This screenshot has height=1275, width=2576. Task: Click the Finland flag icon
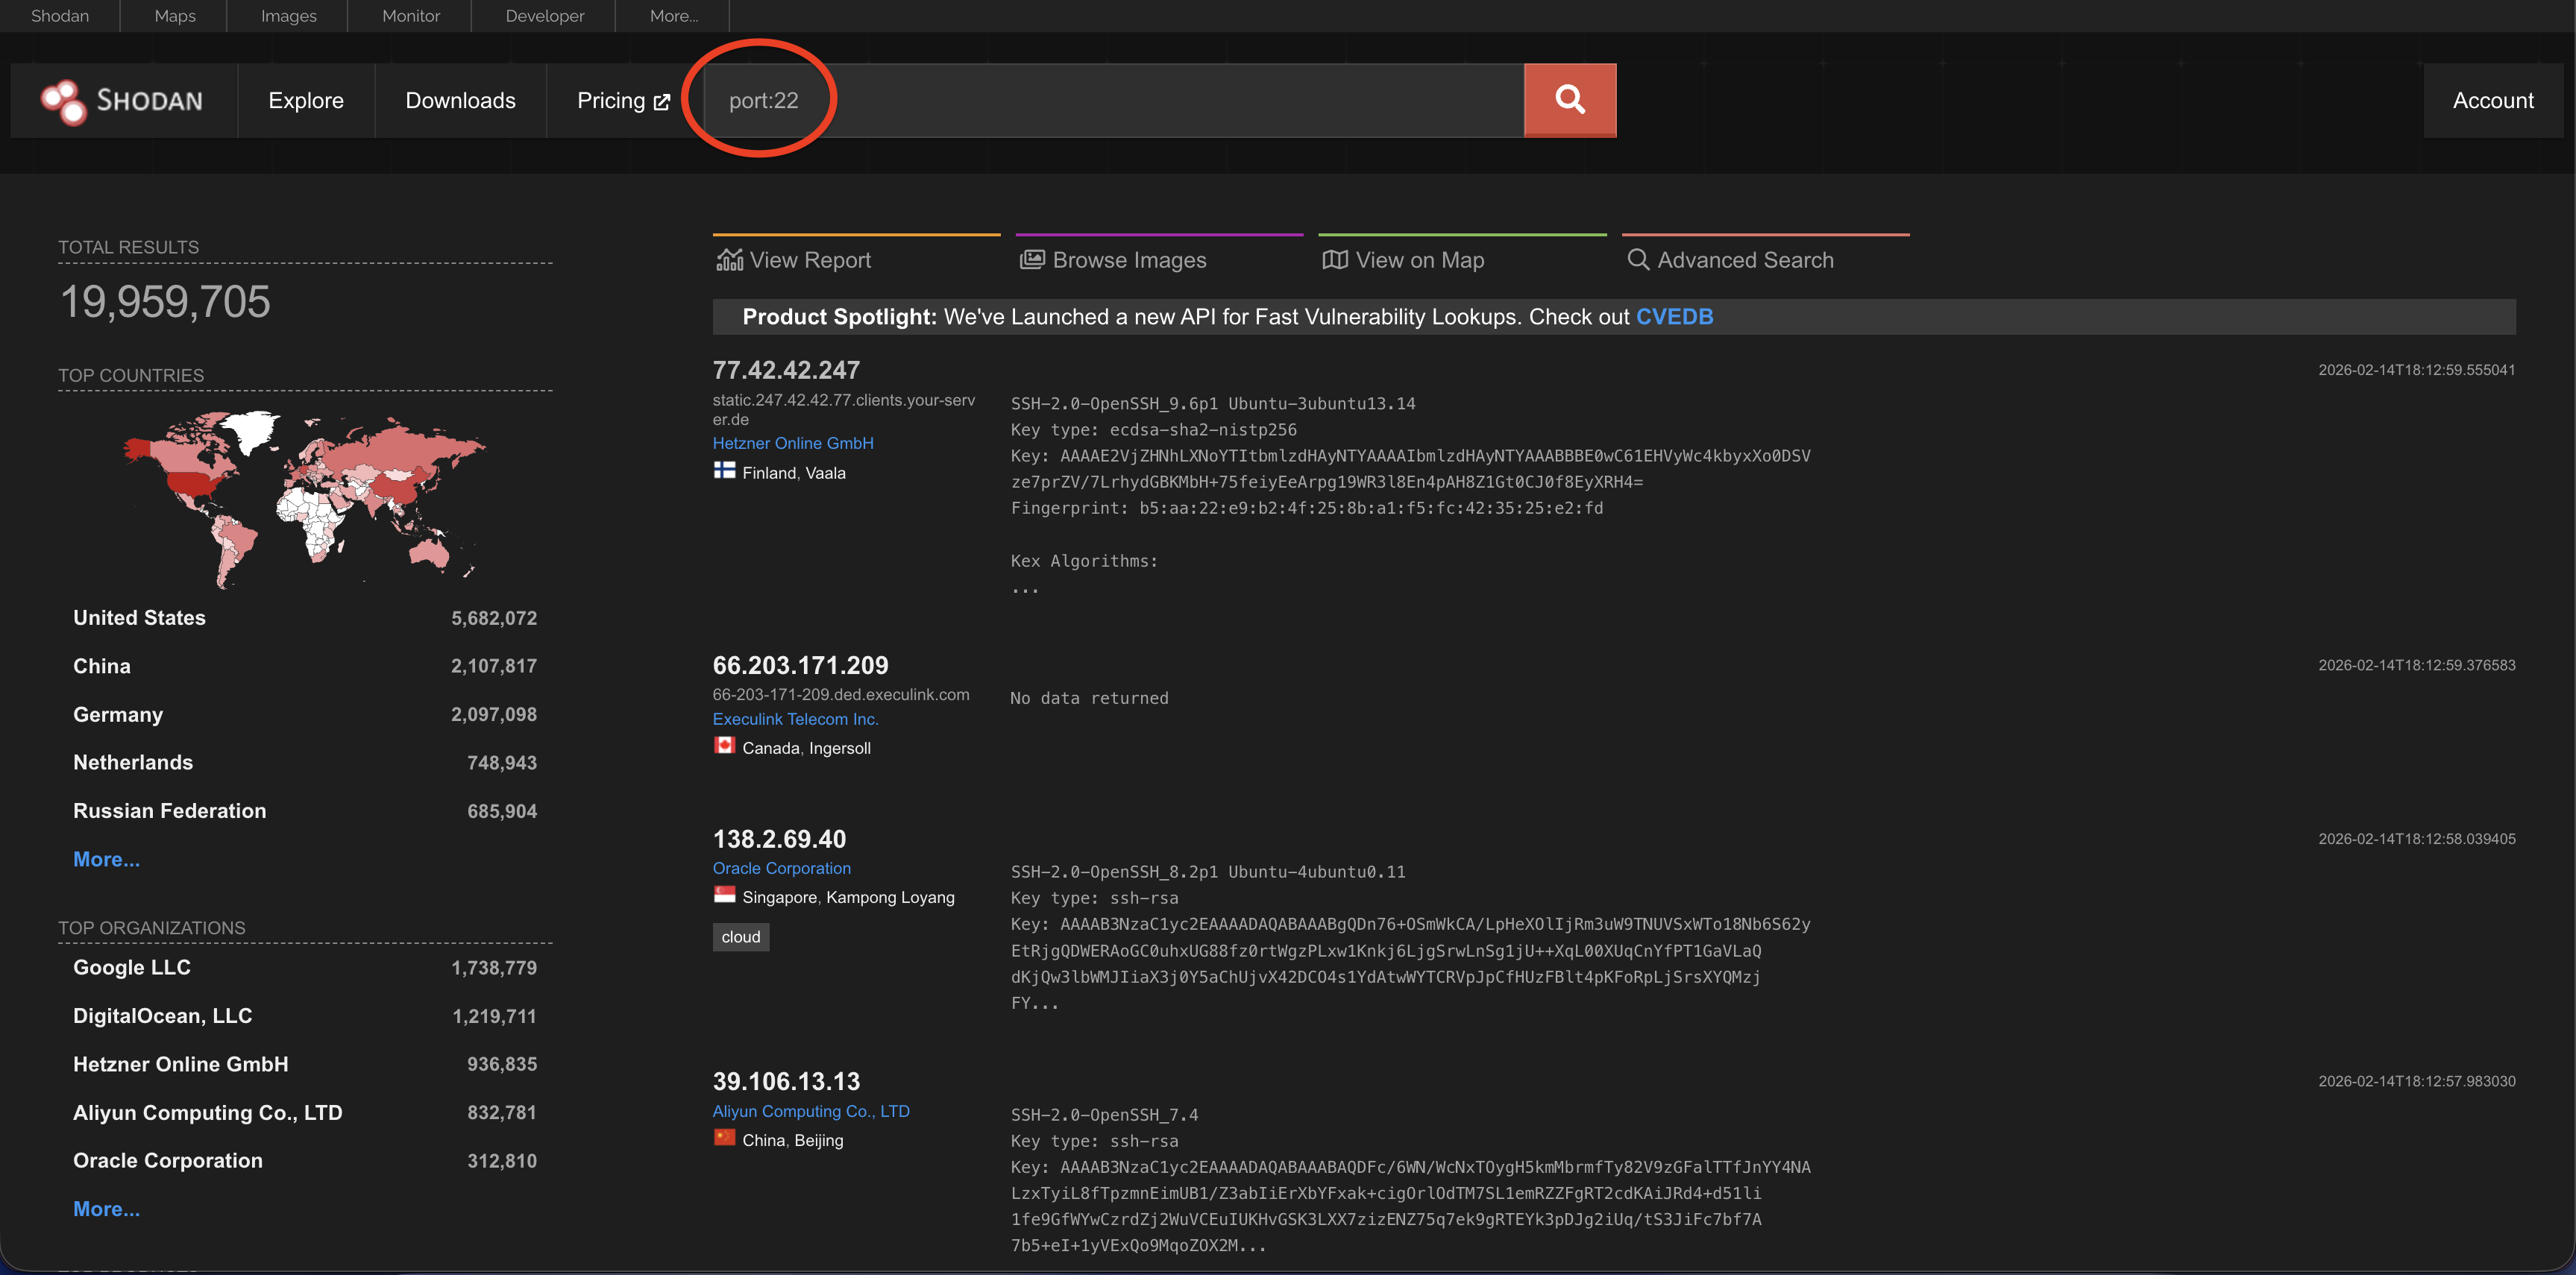pos(724,471)
